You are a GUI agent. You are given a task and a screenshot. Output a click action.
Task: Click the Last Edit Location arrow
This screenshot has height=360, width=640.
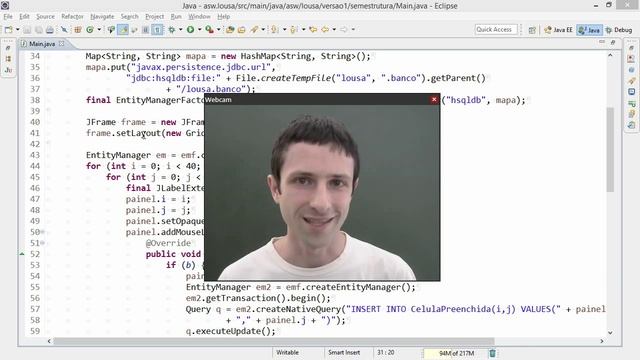pyautogui.click(x=313, y=30)
